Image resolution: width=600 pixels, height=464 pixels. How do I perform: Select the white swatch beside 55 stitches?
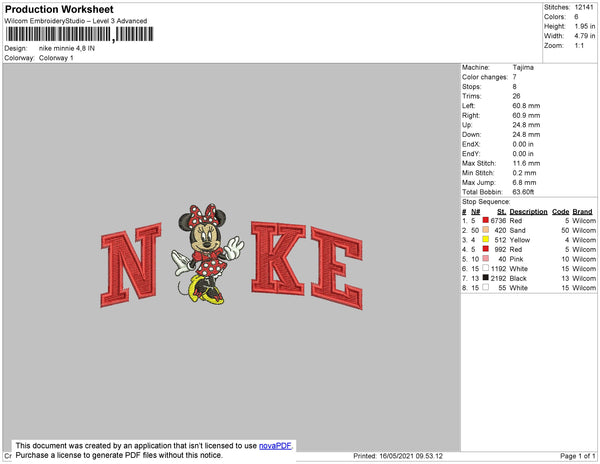(x=486, y=287)
